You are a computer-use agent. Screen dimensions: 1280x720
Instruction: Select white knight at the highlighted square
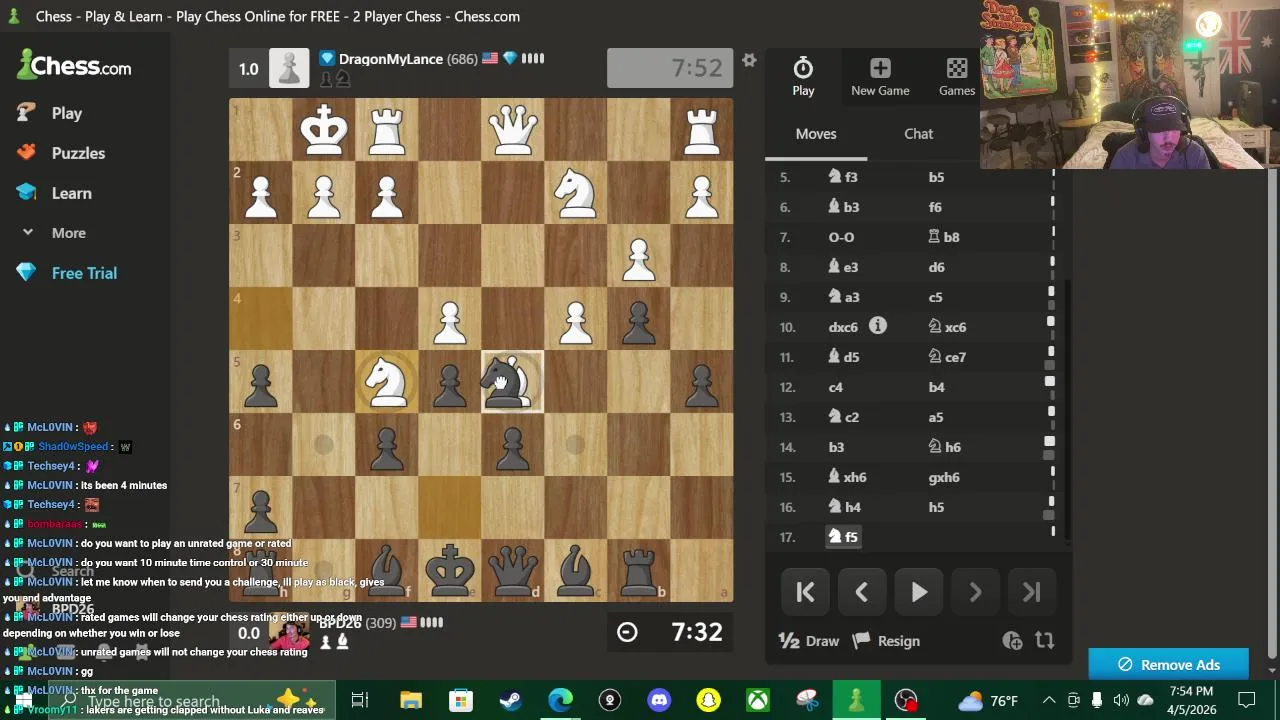pyautogui.click(x=387, y=381)
